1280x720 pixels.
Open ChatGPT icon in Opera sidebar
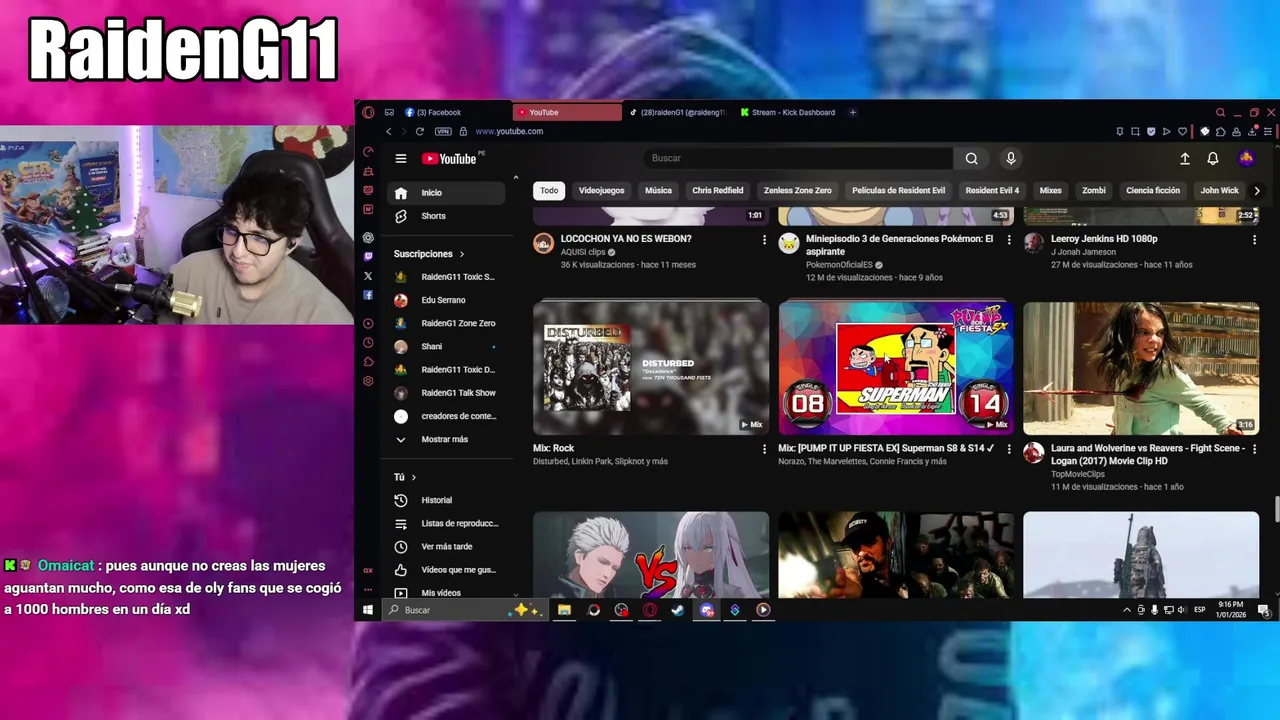[x=368, y=237]
